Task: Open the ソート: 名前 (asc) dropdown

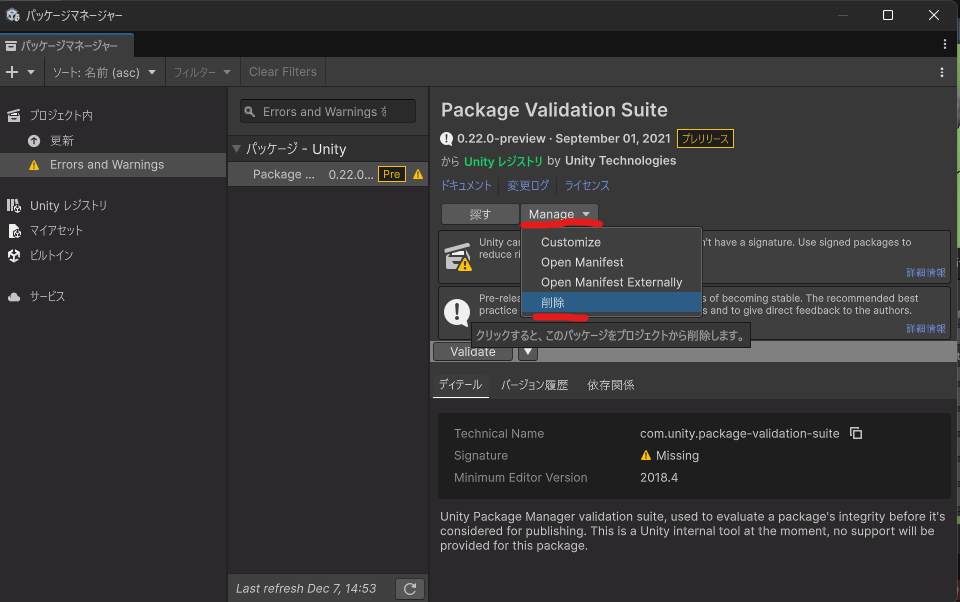Action: click(104, 72)
